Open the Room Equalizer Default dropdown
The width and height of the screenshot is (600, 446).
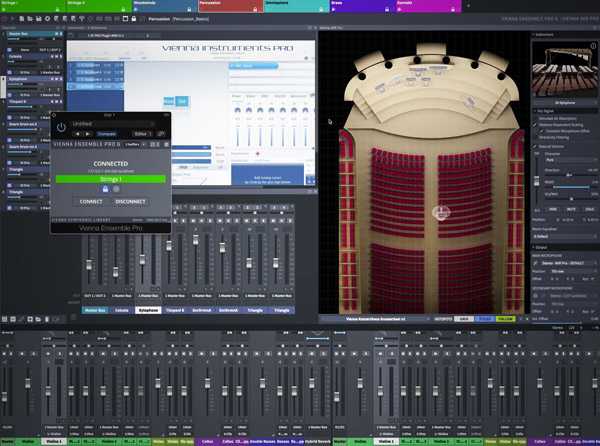tap(565, 236)
